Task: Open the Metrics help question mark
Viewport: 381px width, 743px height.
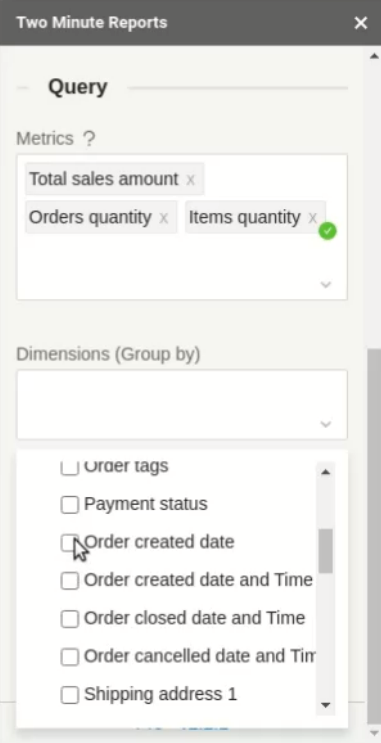Action: pos(89,139)
